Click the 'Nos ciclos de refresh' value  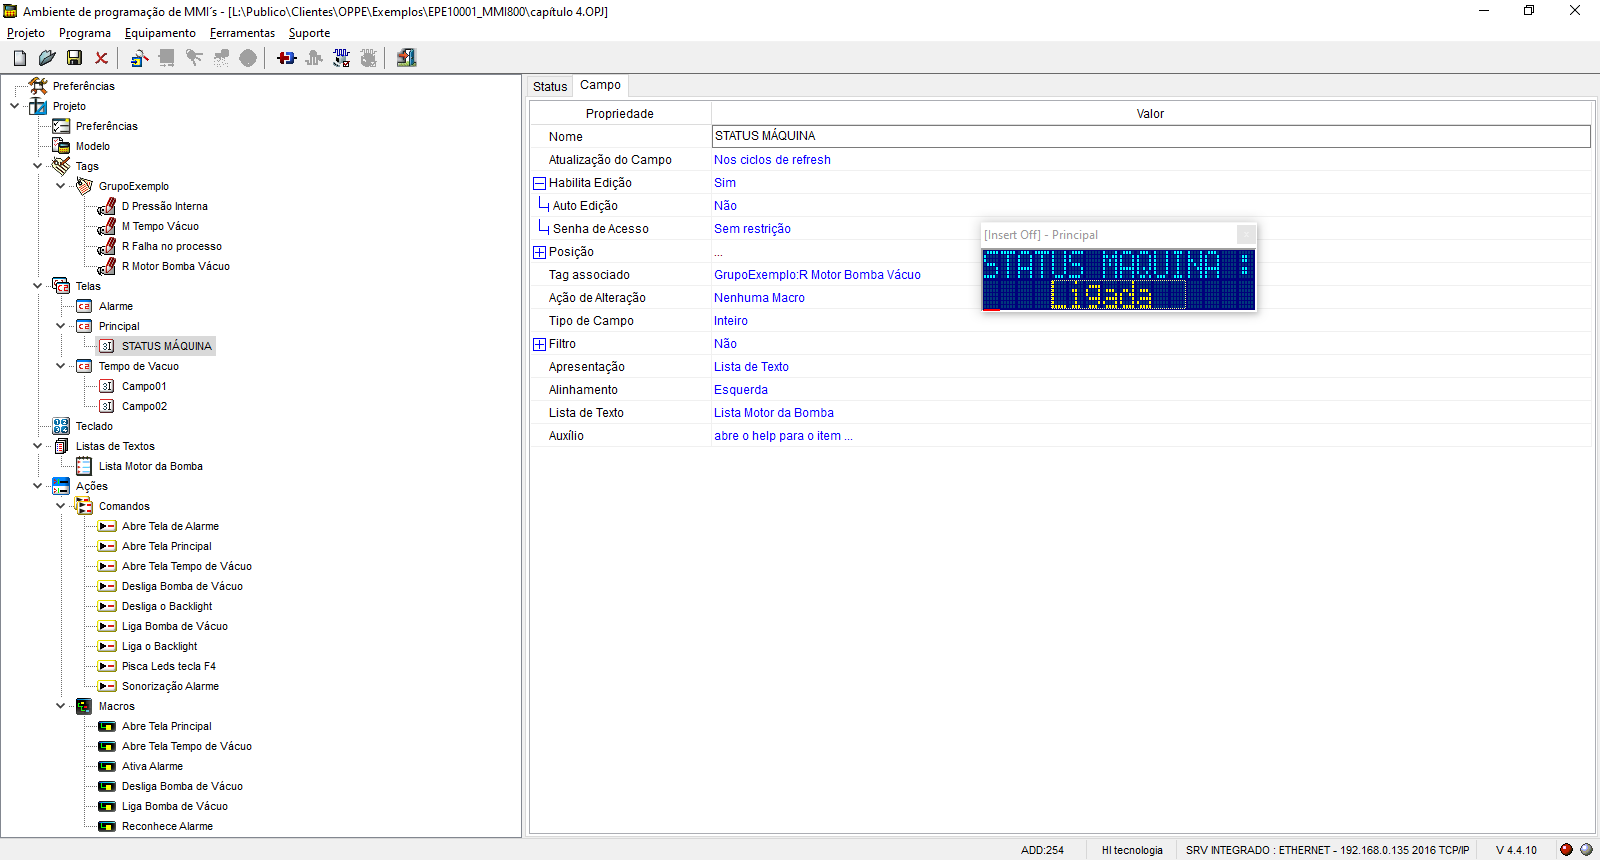tap(772, 160)
